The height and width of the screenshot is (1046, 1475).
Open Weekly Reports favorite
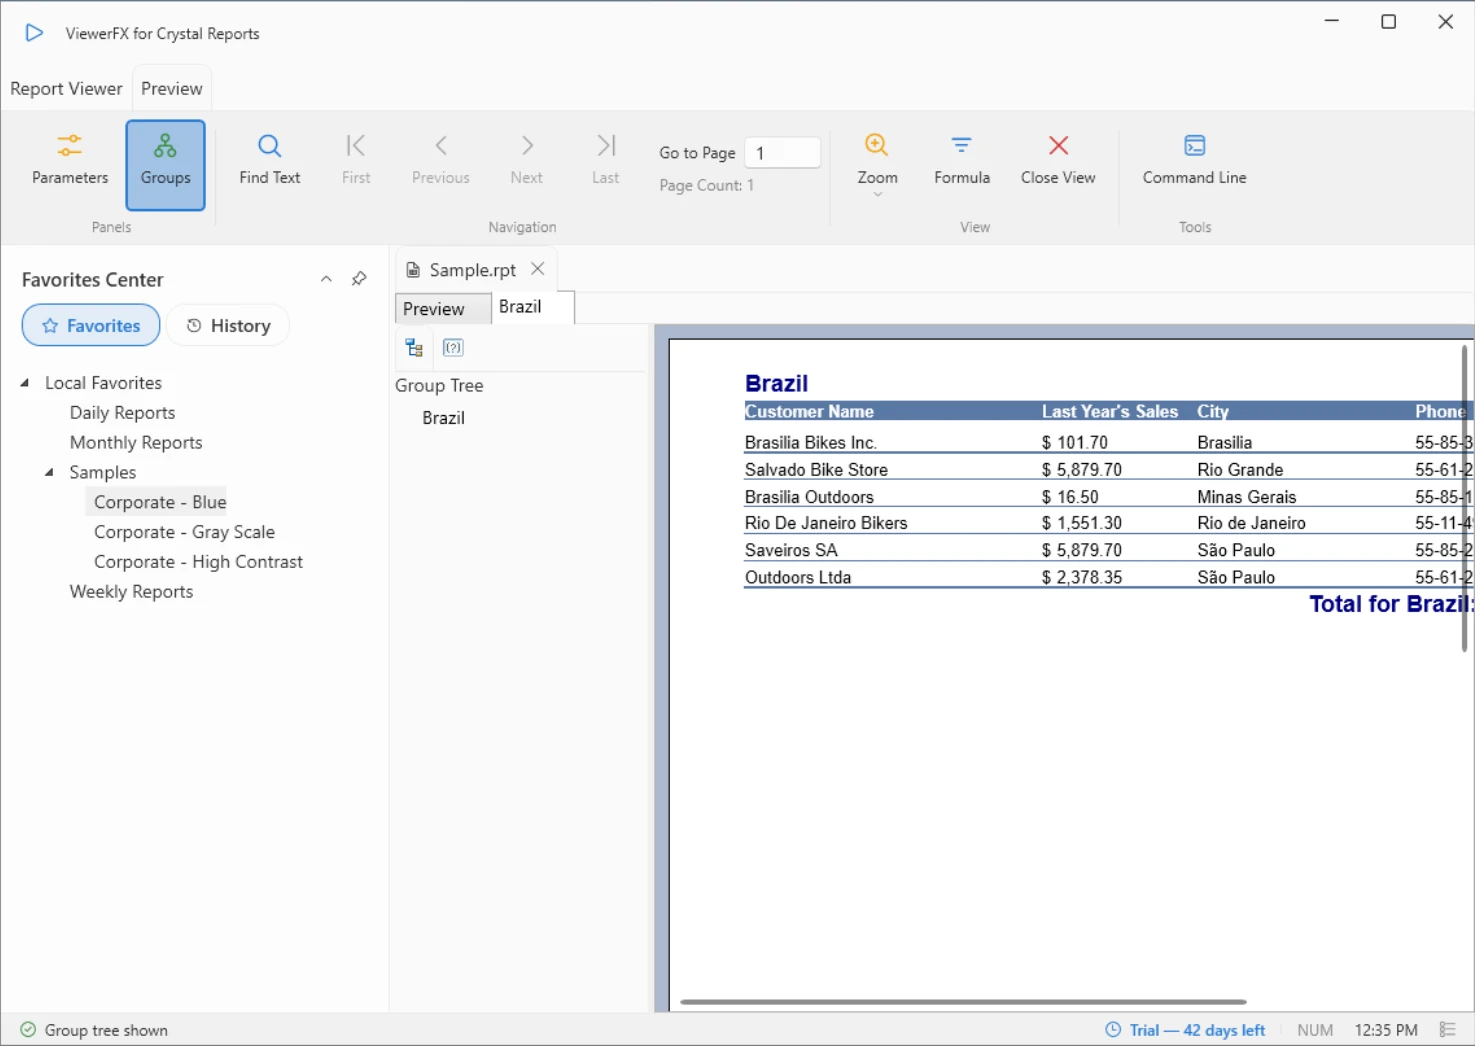coord(131,592)
